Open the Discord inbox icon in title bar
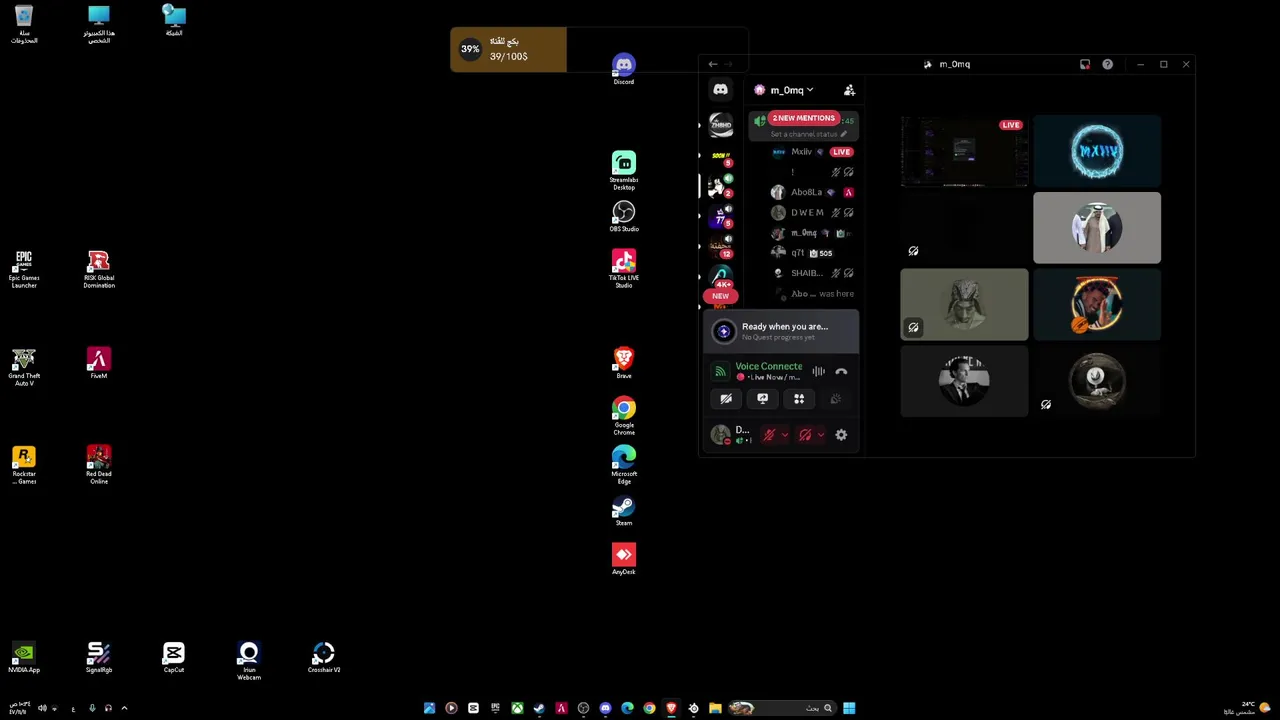The image size is (1280, 720). coord(1085,64)
